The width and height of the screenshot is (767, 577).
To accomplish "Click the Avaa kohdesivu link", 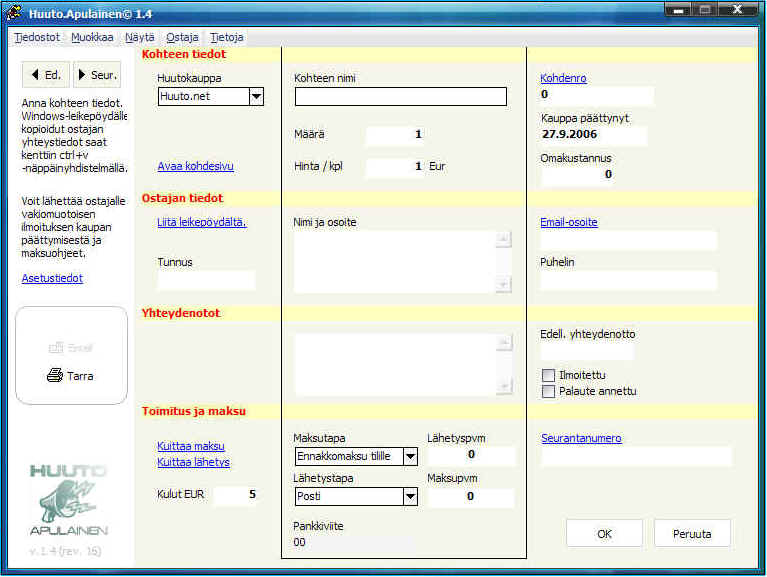I will [195, 166].
